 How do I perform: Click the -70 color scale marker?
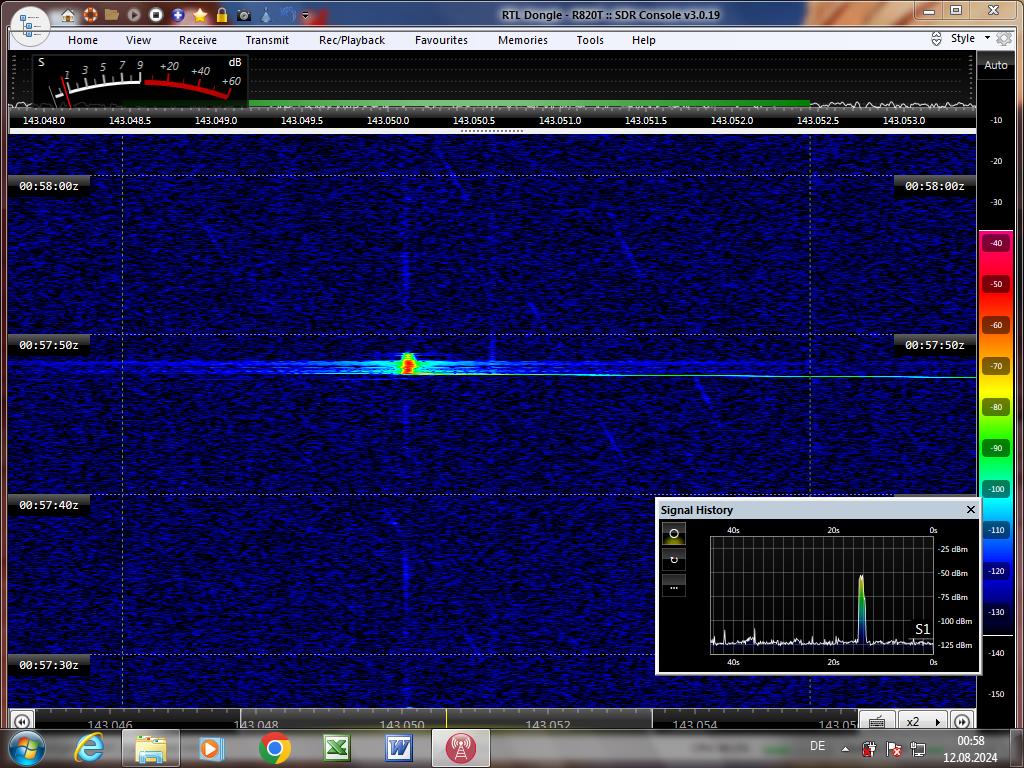coord(996,366)
